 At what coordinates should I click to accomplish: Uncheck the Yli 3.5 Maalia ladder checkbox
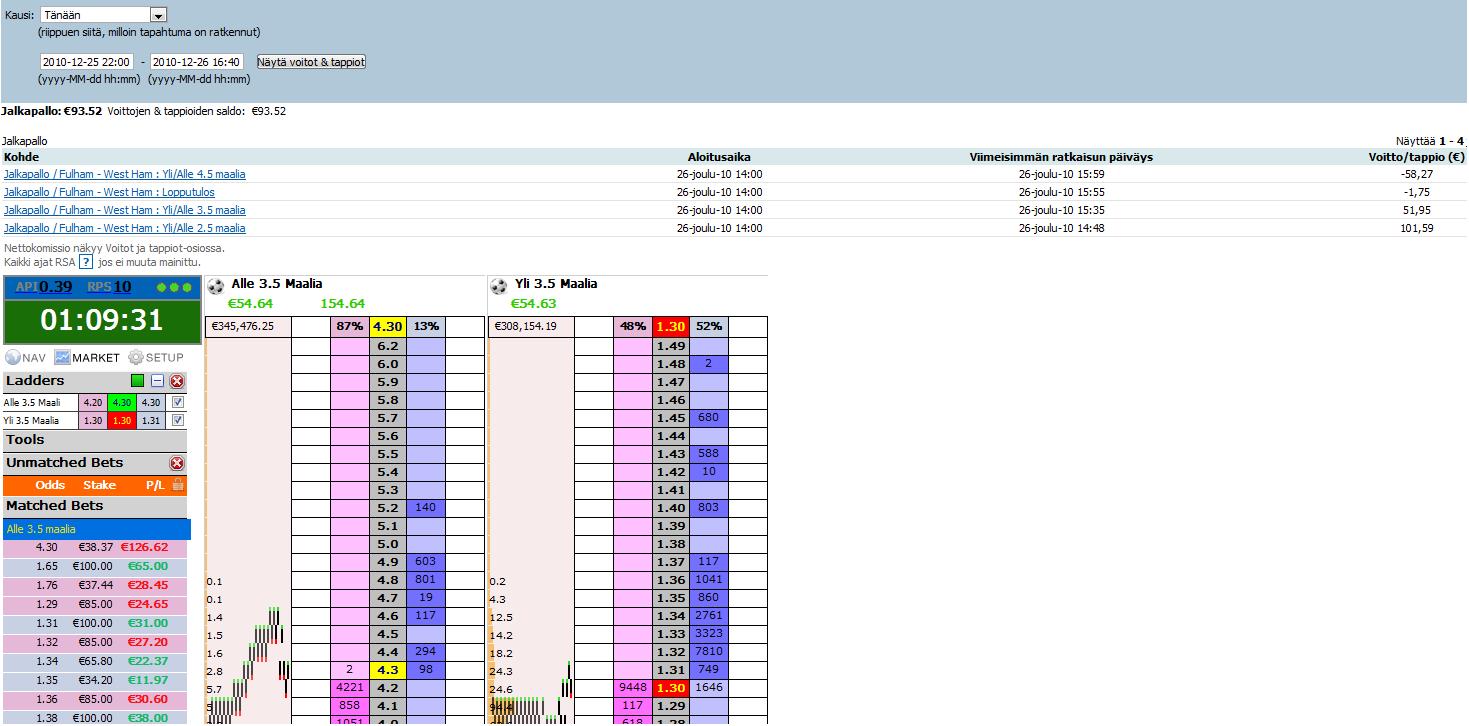pos(178,421)
